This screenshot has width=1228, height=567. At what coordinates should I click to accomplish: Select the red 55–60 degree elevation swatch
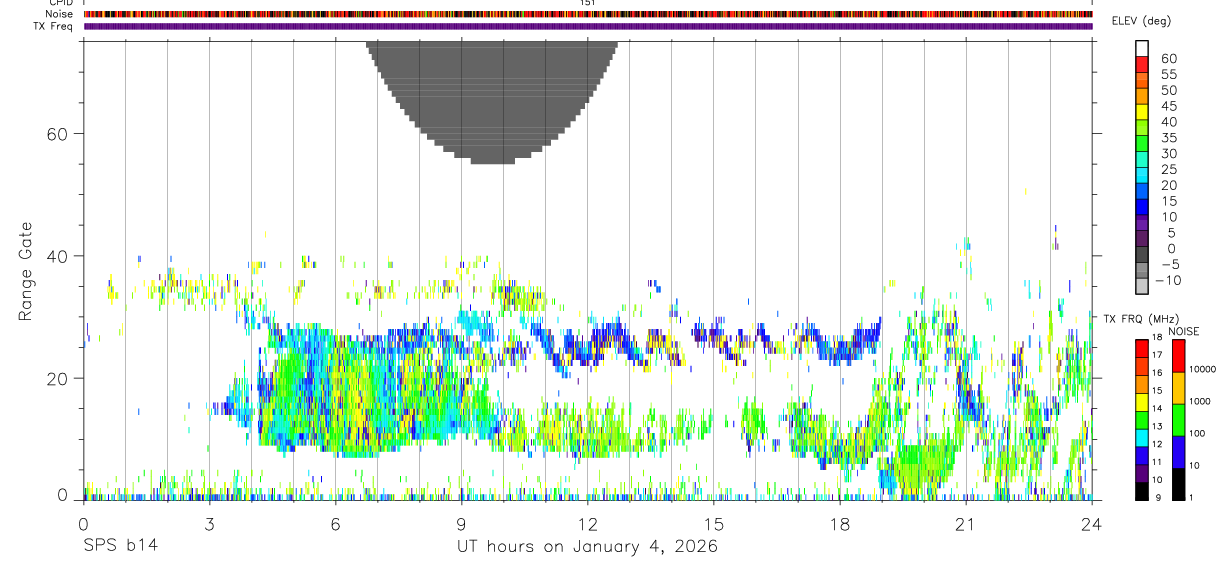(1142, 65)
